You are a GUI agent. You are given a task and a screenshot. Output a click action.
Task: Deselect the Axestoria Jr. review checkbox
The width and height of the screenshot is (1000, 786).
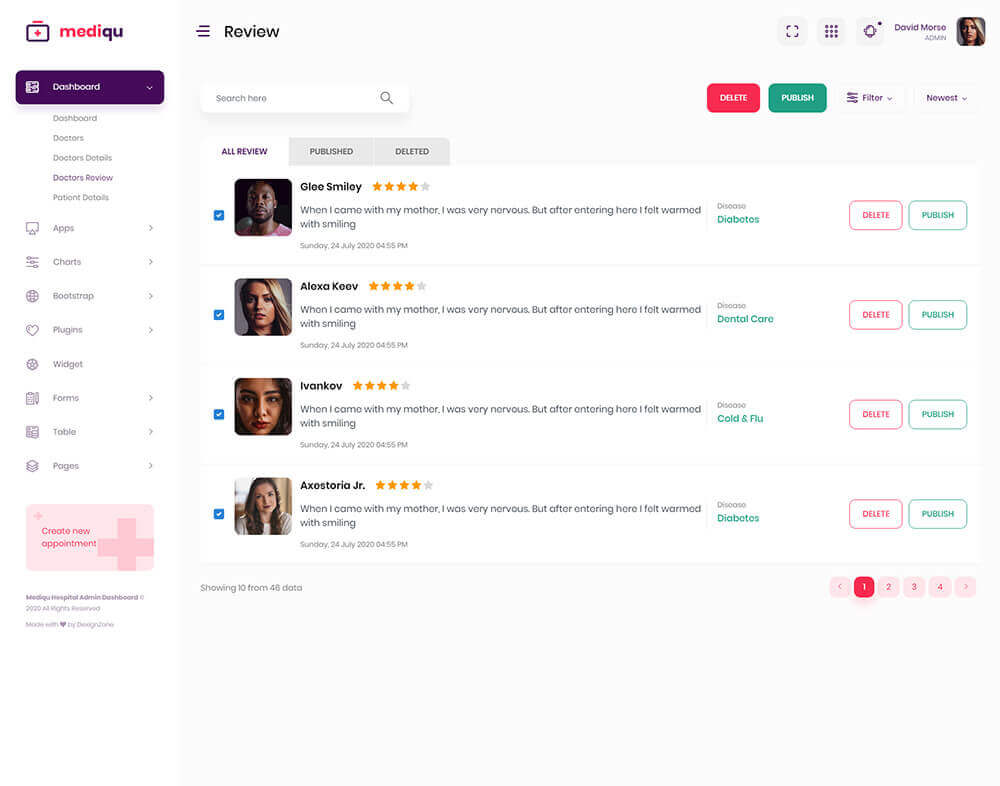[219, 514]
